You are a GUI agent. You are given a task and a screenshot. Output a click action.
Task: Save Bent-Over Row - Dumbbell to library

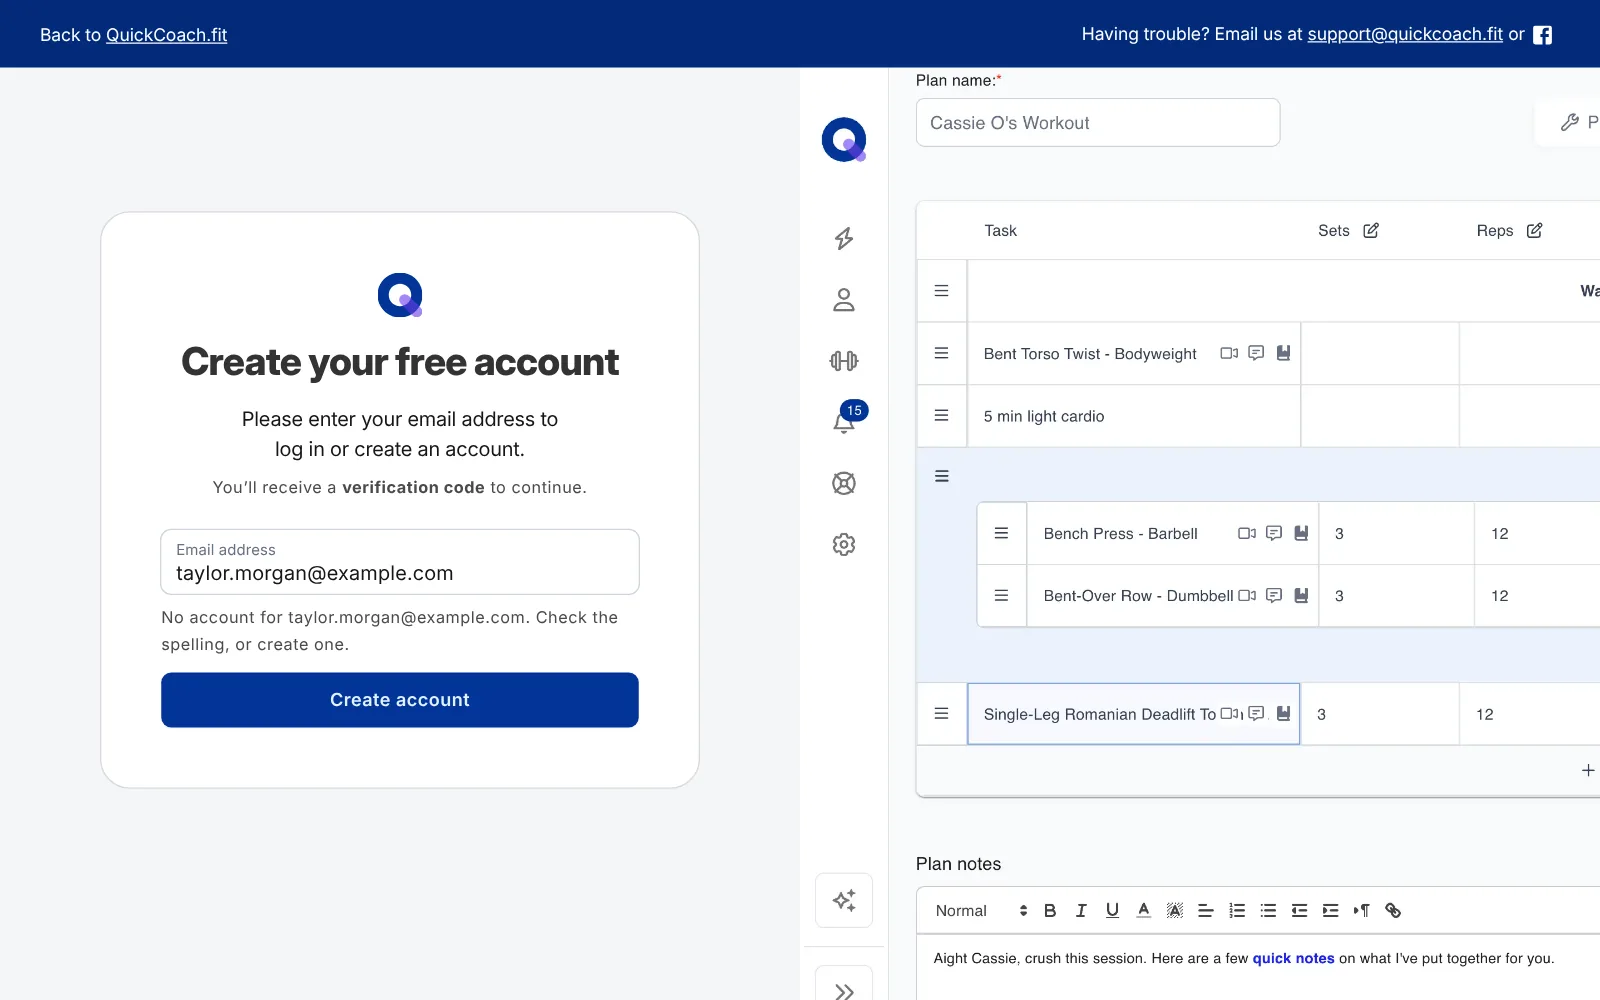click(1302, 595)
